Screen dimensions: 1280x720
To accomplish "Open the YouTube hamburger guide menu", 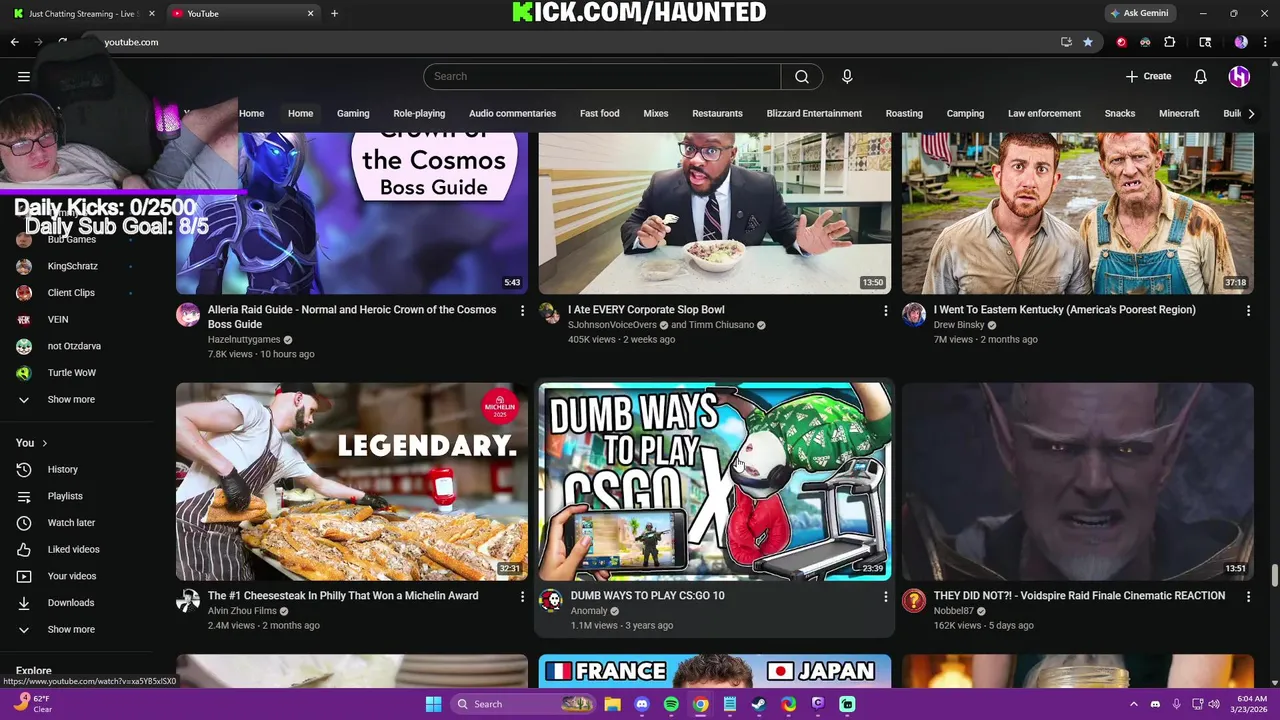I will pos(24,76).
